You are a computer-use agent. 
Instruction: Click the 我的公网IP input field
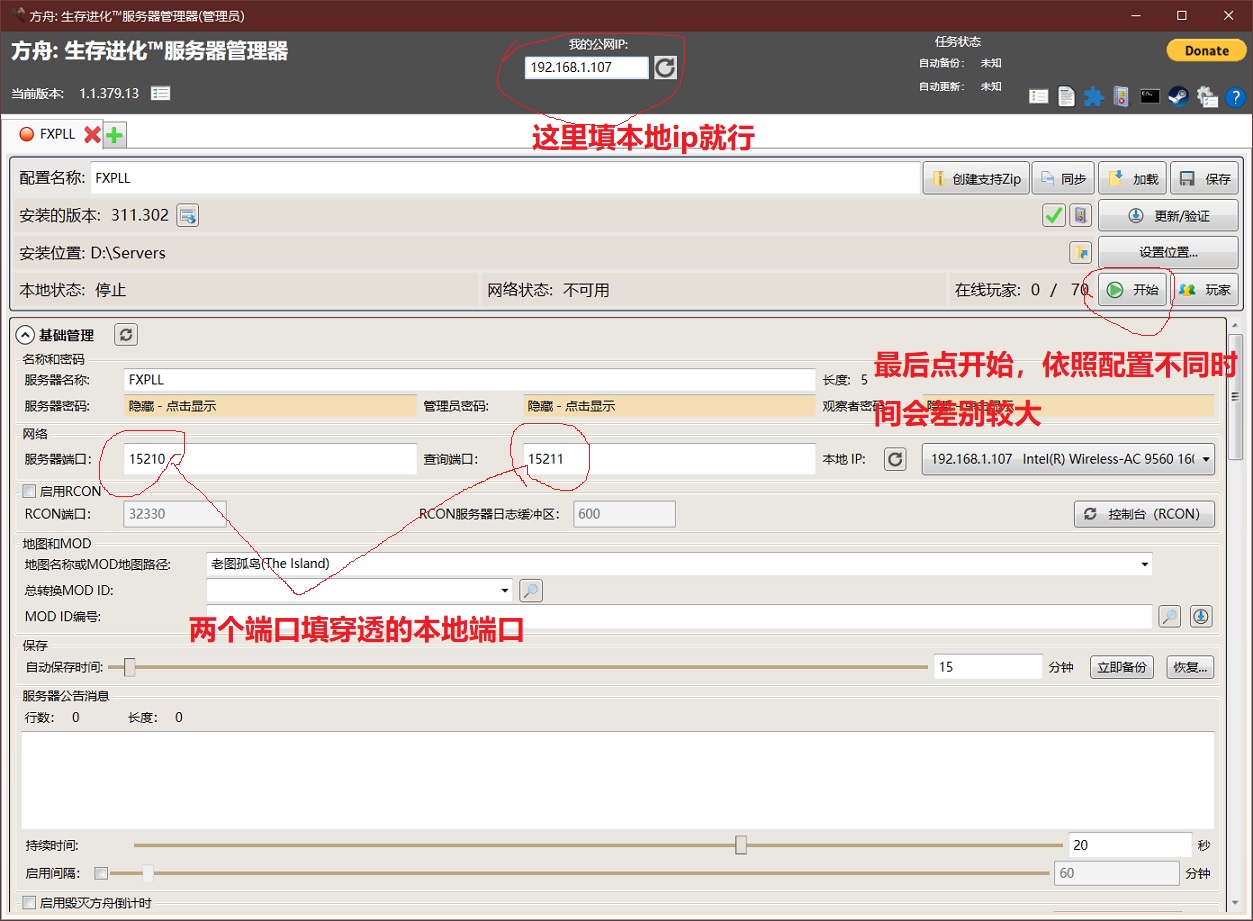[587, 68]
